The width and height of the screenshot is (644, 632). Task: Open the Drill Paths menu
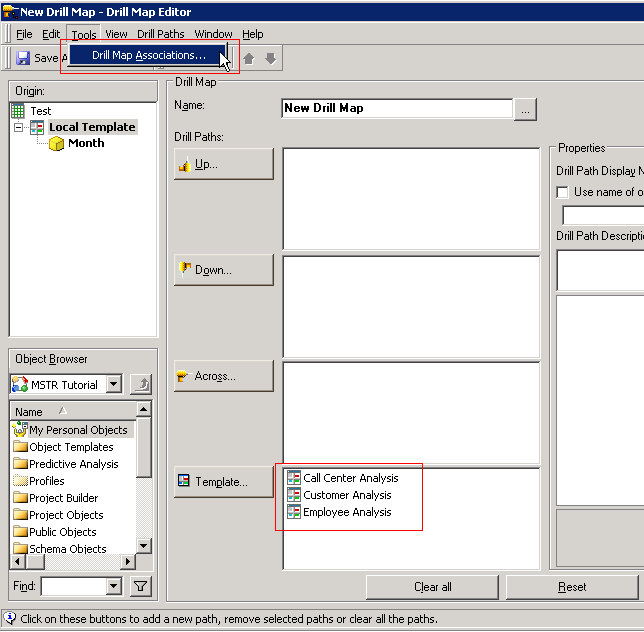click(x=160, y=34)
